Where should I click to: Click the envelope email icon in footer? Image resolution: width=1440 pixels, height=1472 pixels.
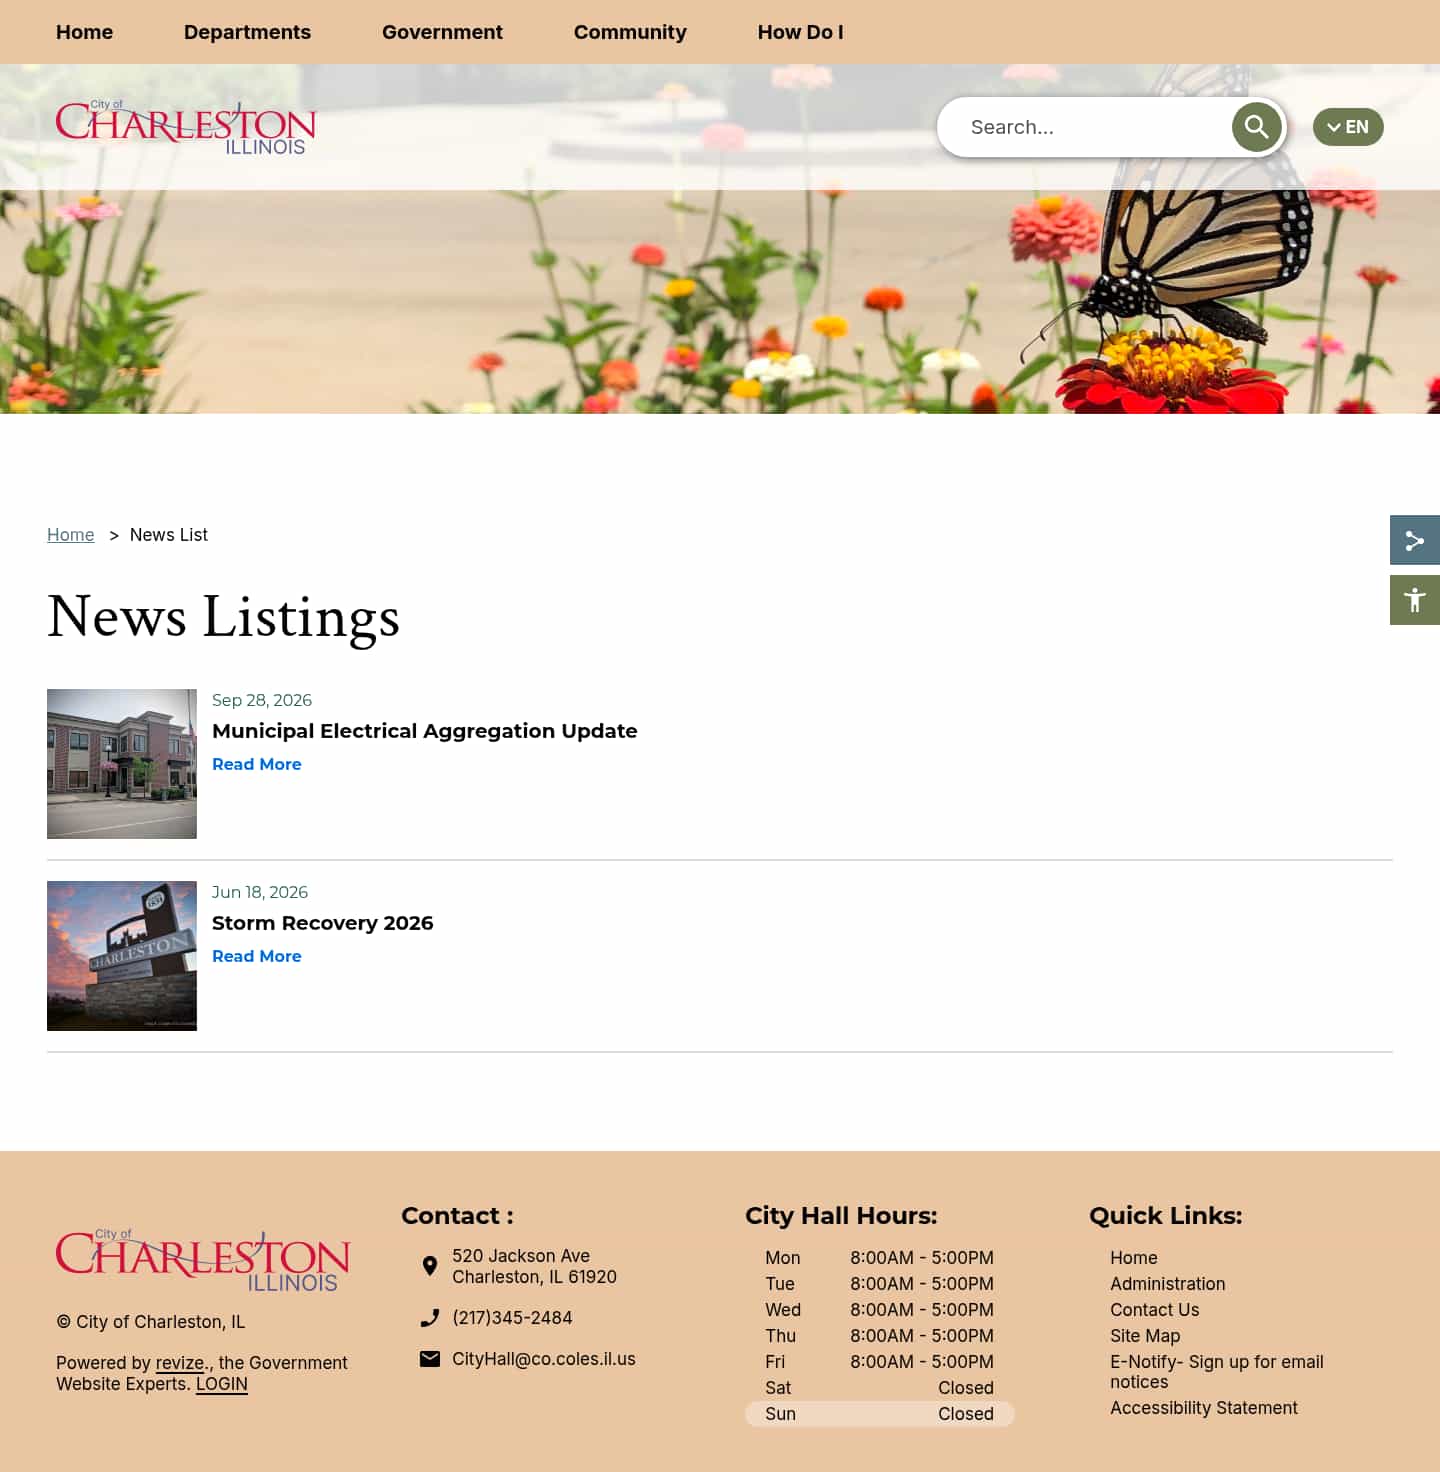click(430, 1359)
